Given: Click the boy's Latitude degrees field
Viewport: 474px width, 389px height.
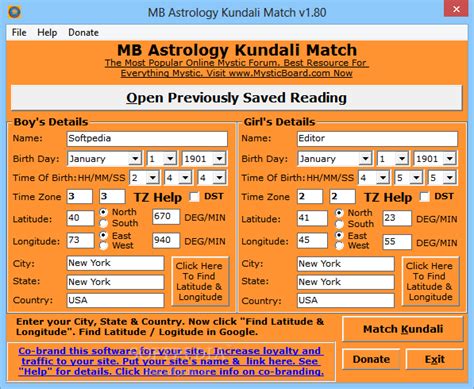Looking at the screenshot, I should click(x=80, y=218).
